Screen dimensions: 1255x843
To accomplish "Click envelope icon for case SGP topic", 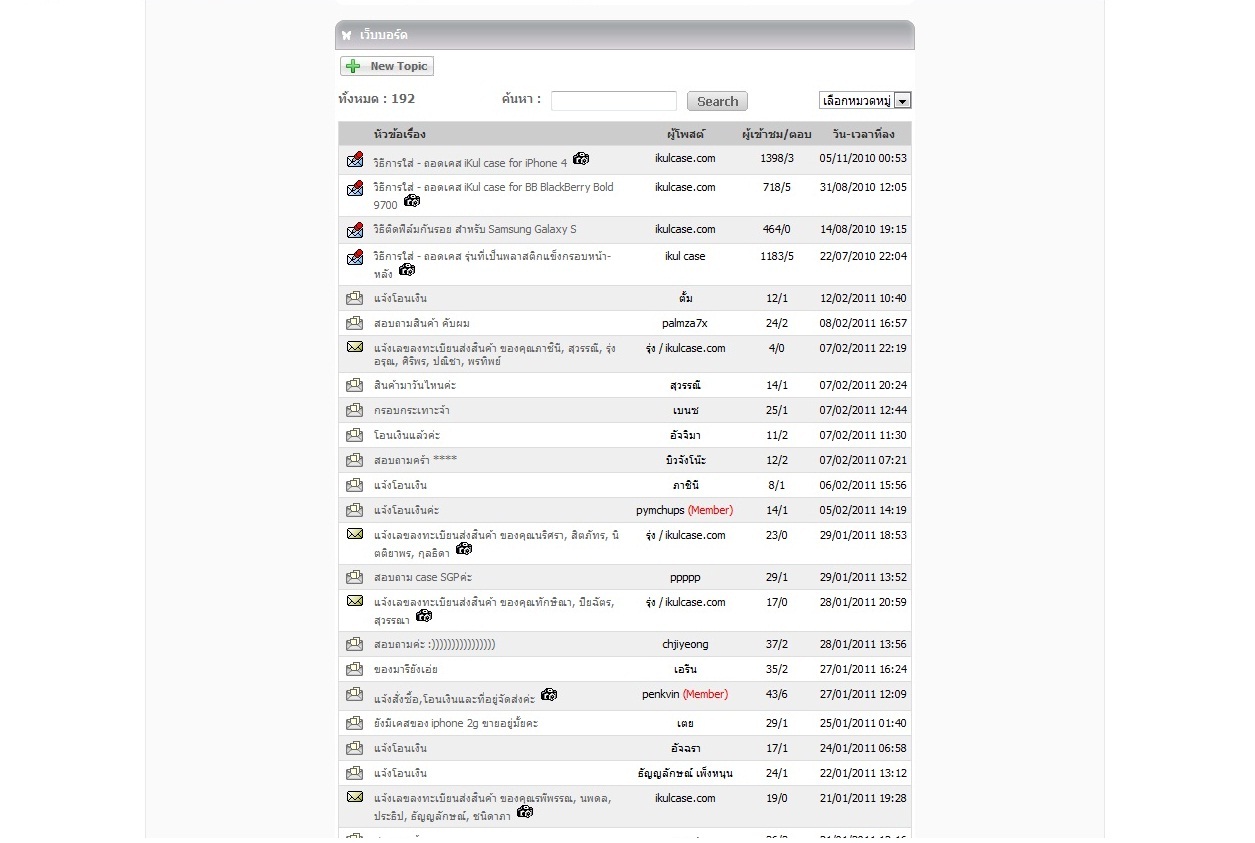I will 354,577.
